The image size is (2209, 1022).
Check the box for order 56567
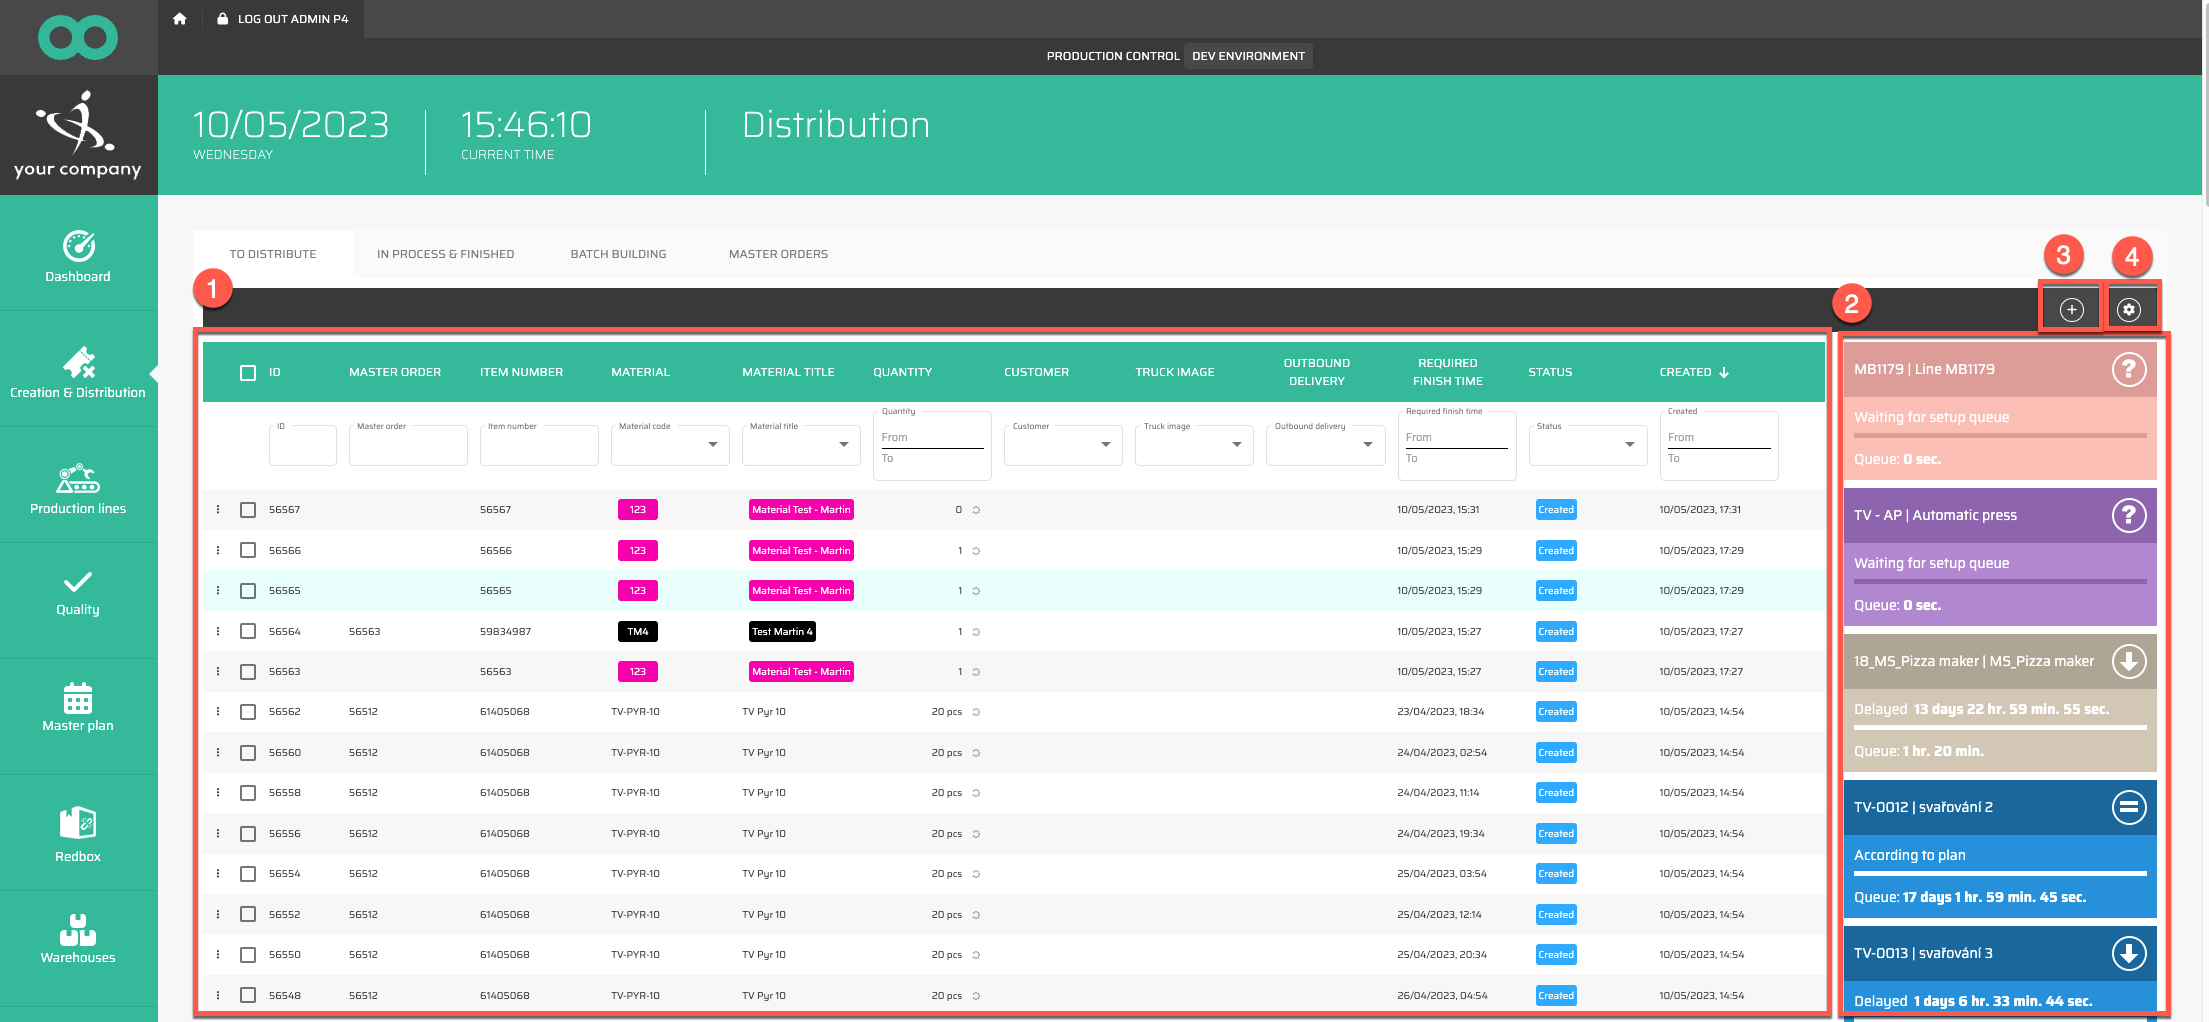point(248,510)
